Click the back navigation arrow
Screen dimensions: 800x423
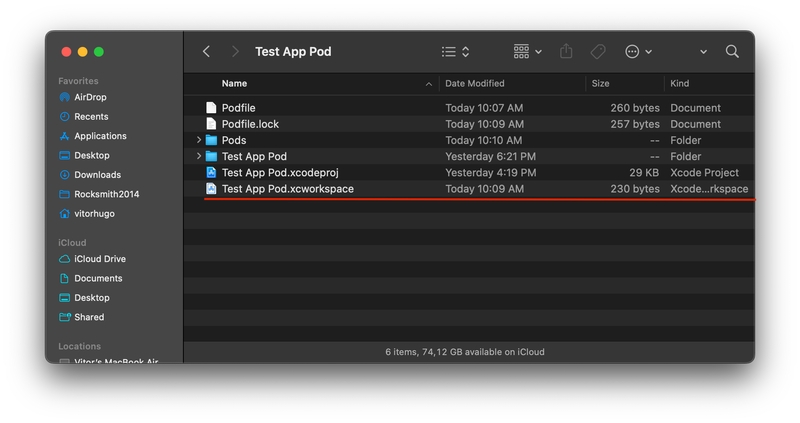click(206, 52)
